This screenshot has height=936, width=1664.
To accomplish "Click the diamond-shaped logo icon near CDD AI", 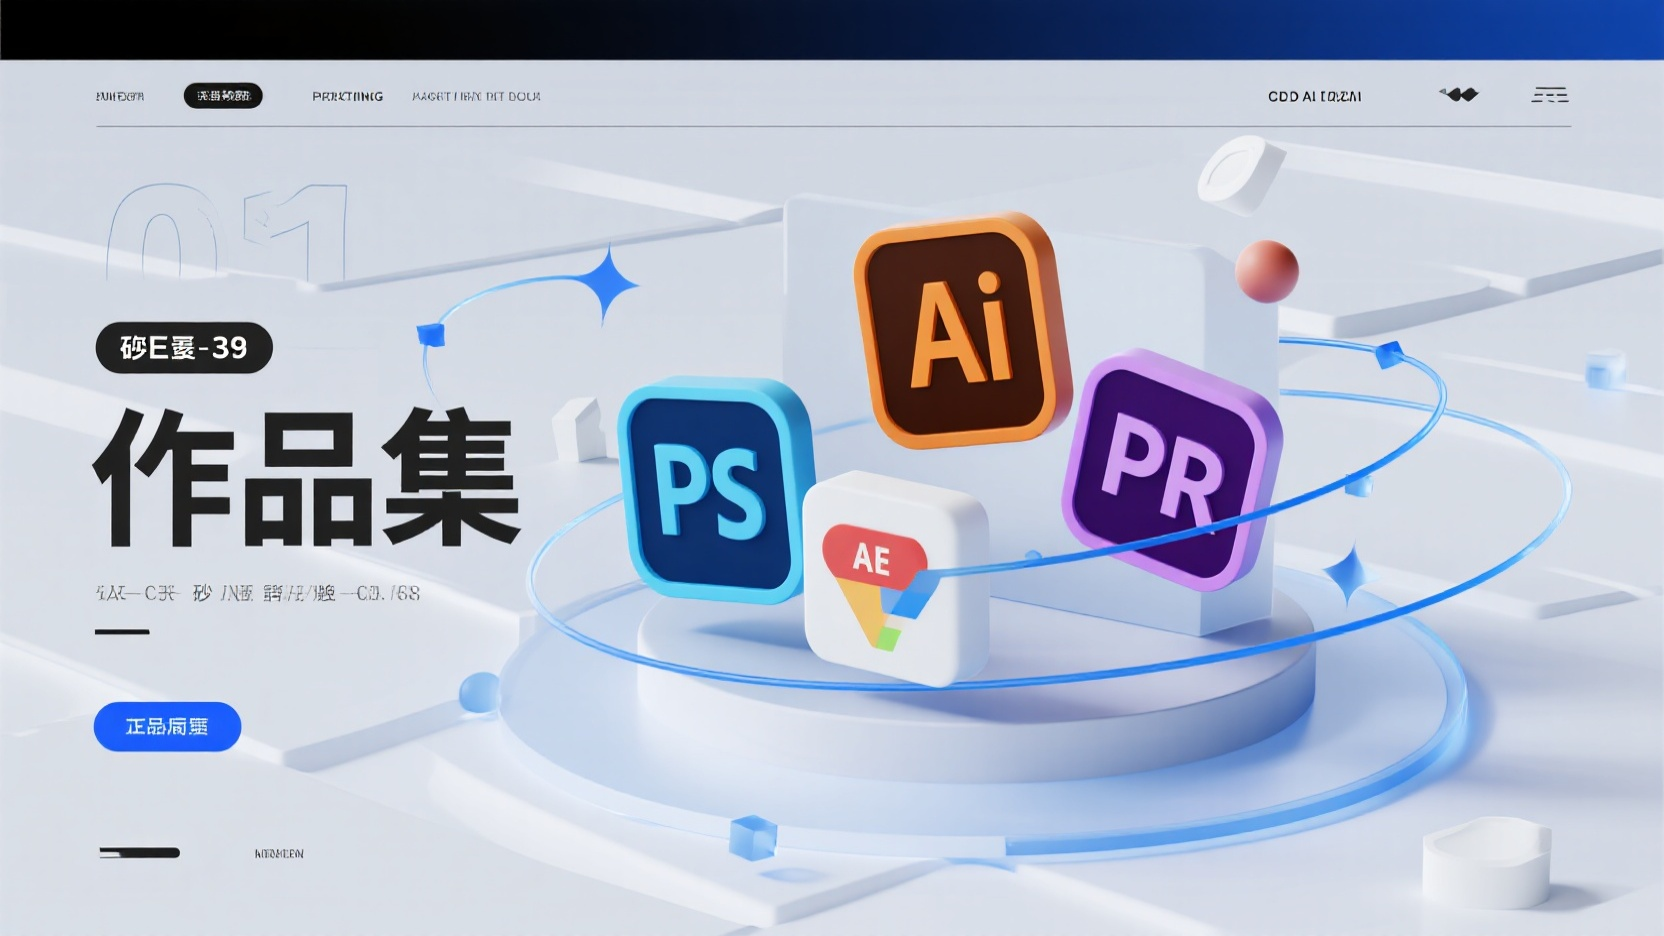I will coord(1460,95).
